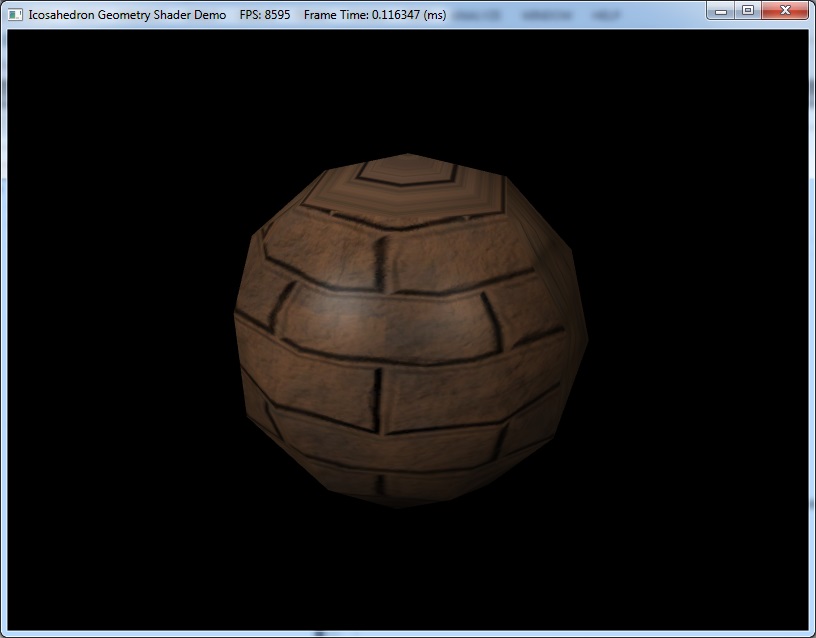Click the black viewport area above the sphere
The image size is (816, 638).
pos(408,90)
